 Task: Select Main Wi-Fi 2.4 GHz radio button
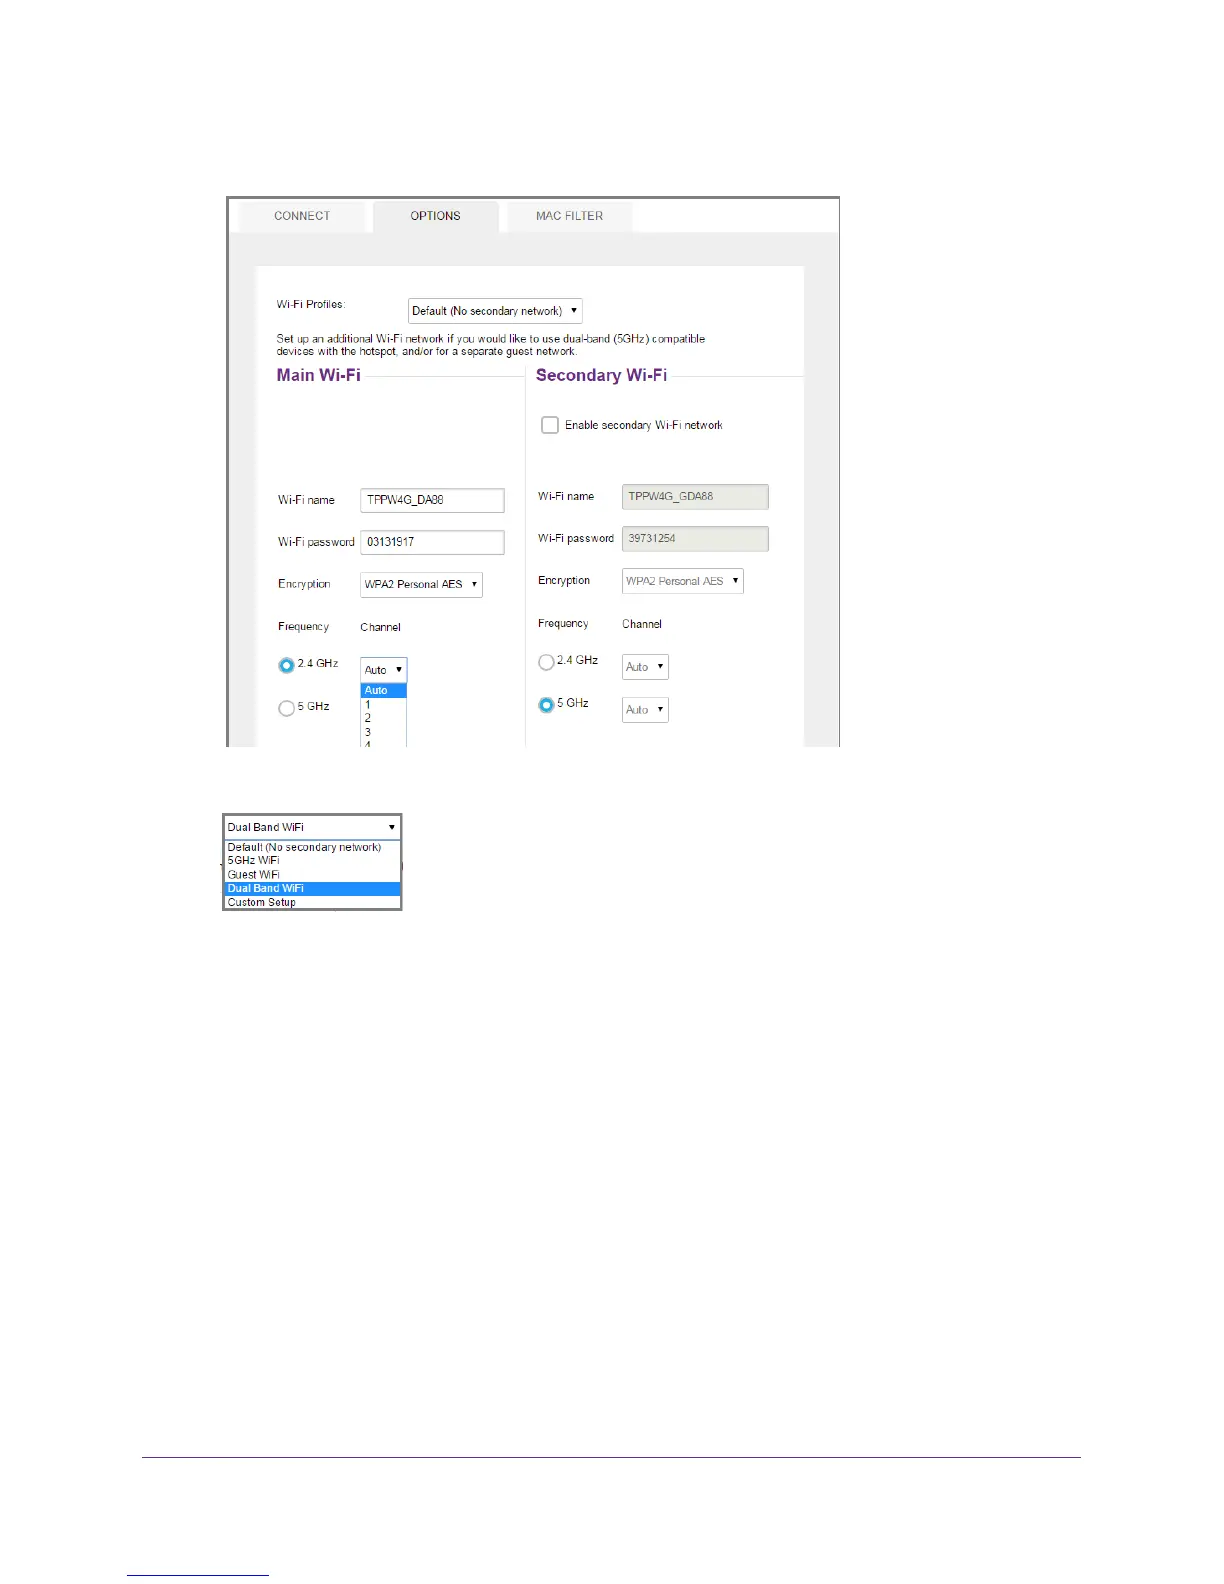pyautogui.click(x=287, y=665)
